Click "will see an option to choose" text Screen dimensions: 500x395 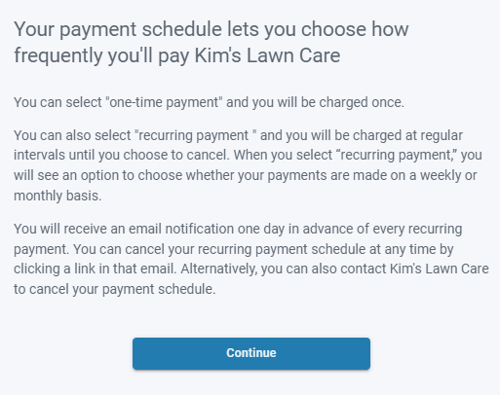point(98,175)
